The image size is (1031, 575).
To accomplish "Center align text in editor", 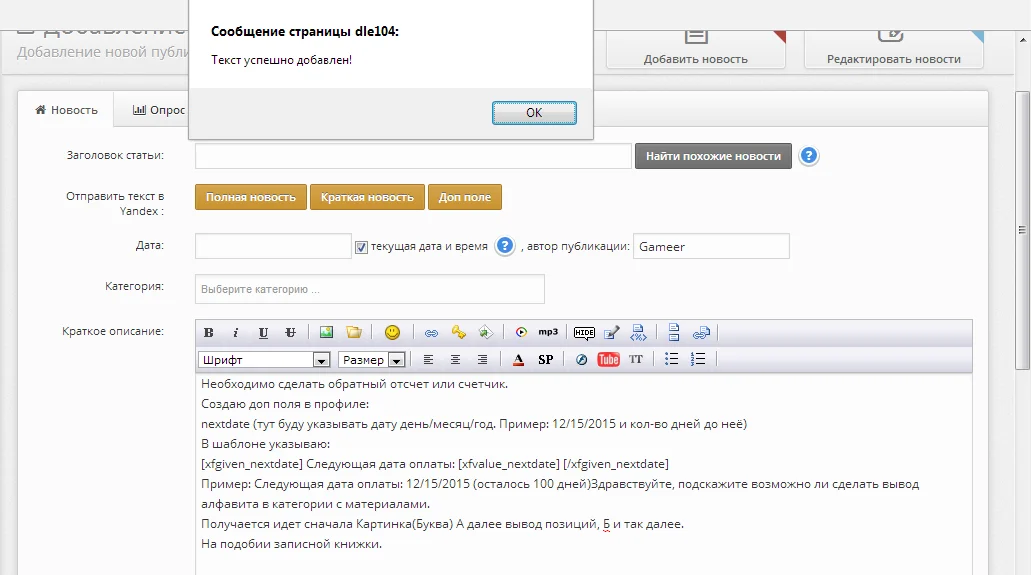I will [x=455, y=359].
